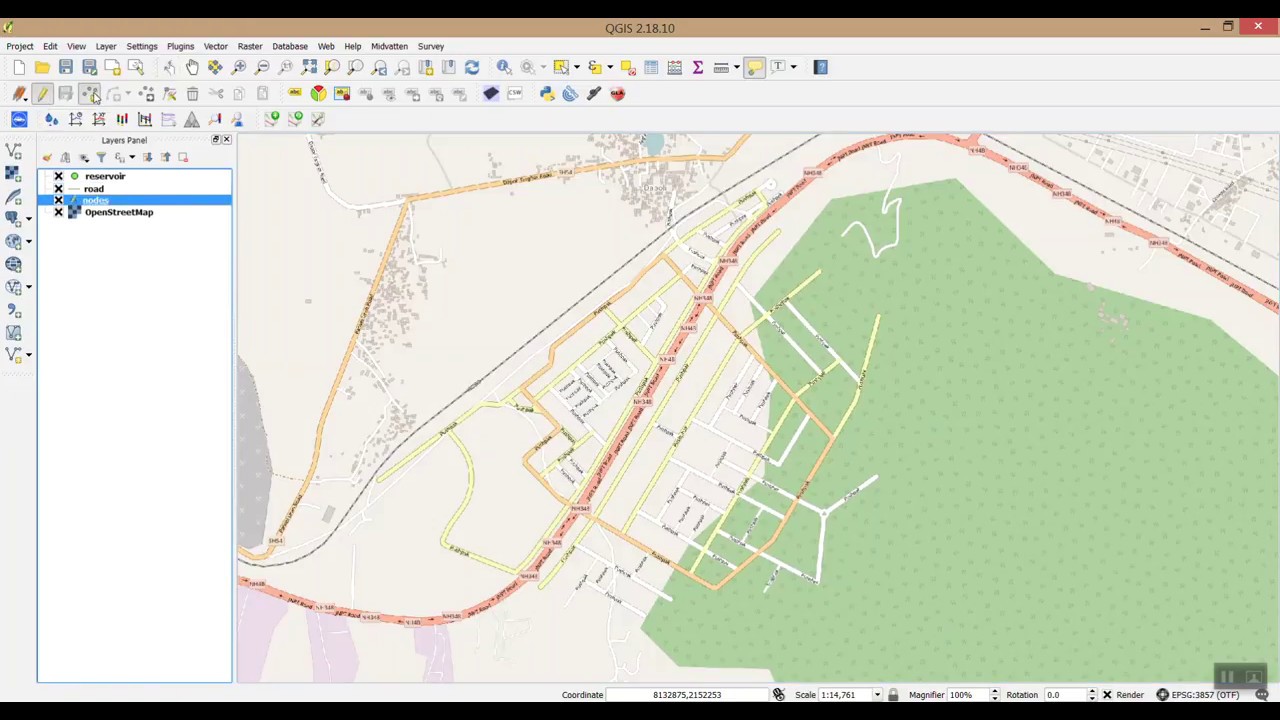The width and height of the screenshot is (1280, 720).
Task: Toggle the Map Tips icon
Action: point(755,67)
